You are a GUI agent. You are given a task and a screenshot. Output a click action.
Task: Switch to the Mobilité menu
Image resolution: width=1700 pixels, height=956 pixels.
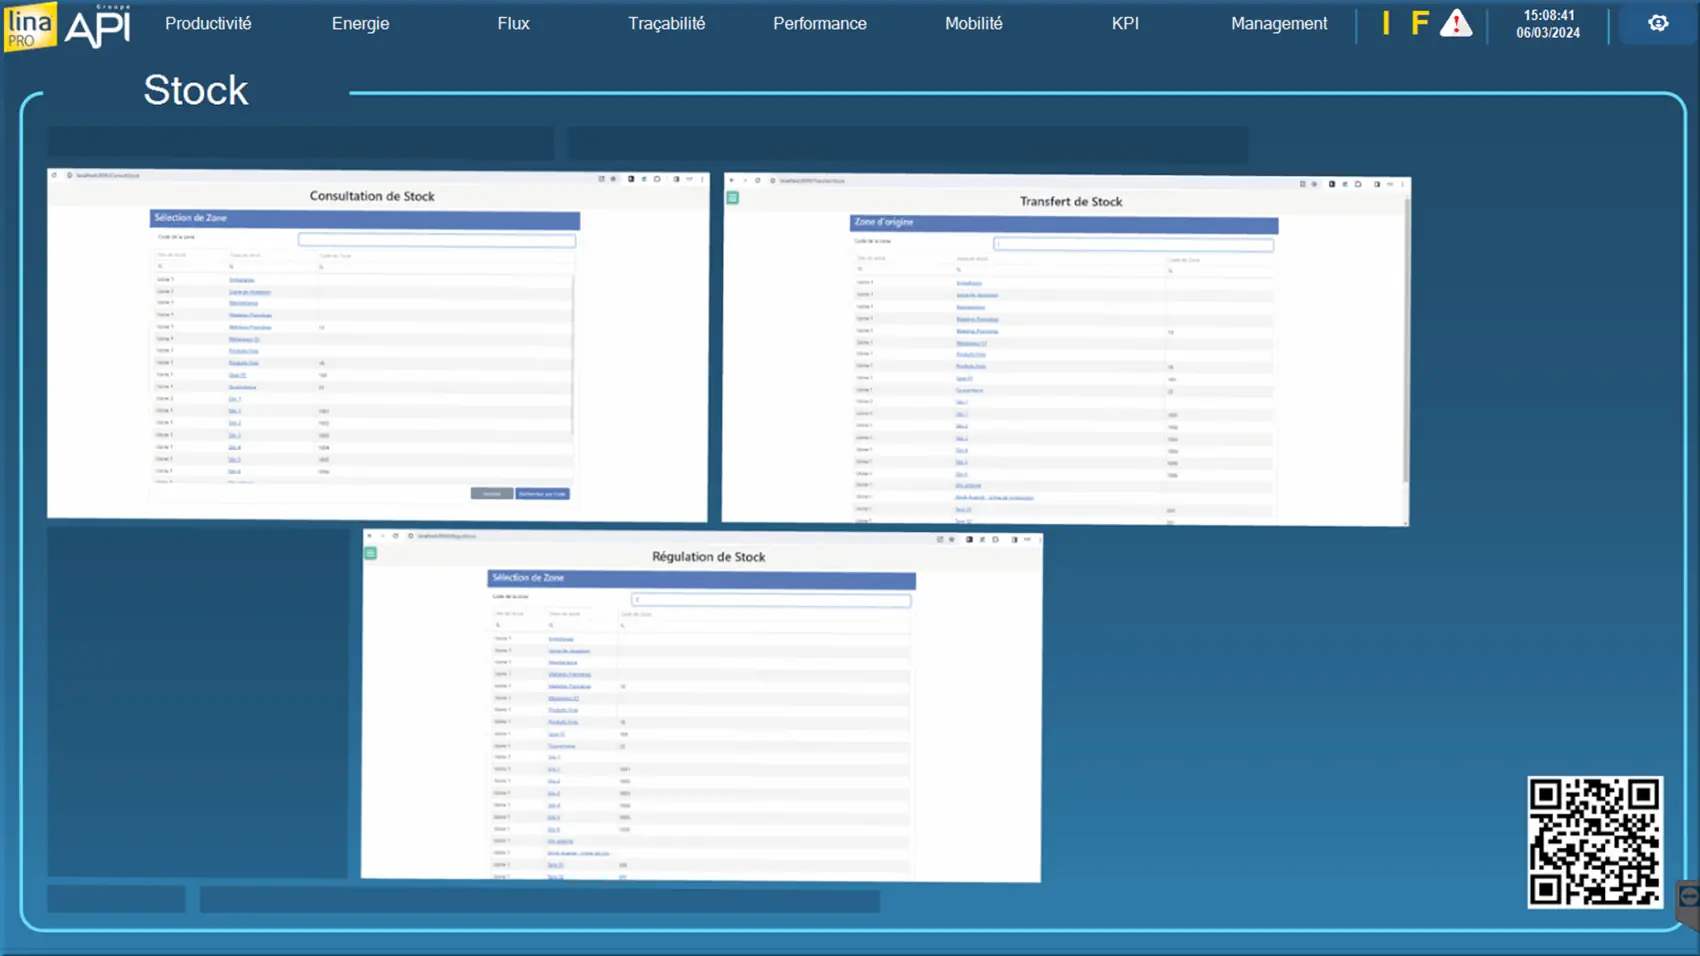click(x=973, y=23)
